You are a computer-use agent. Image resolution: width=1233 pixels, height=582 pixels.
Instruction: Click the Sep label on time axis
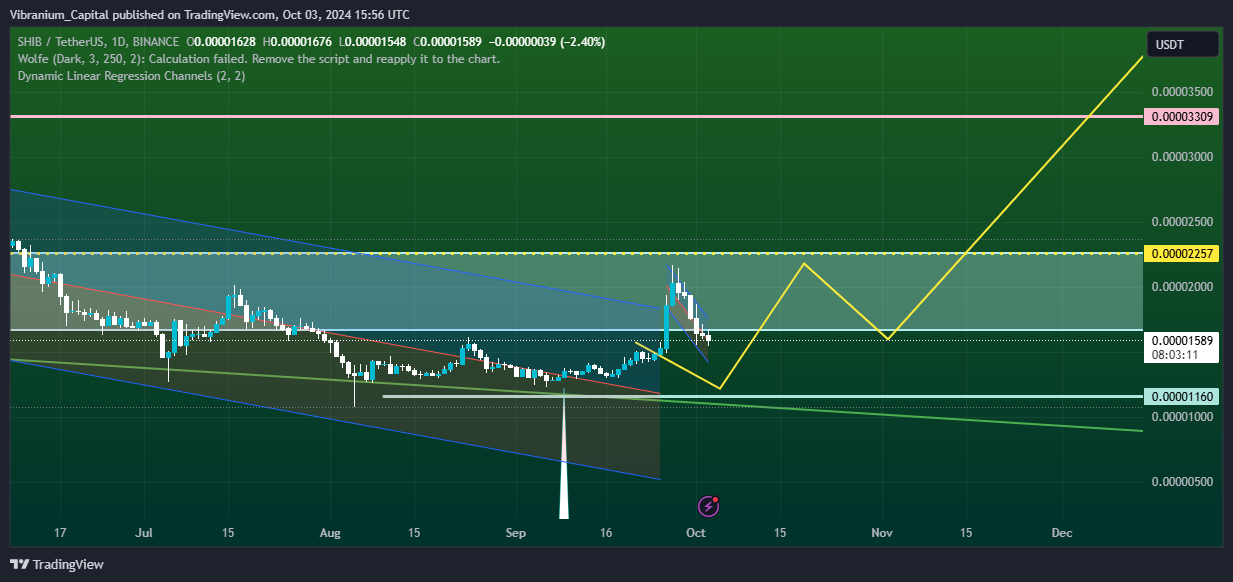click(515, 533)
